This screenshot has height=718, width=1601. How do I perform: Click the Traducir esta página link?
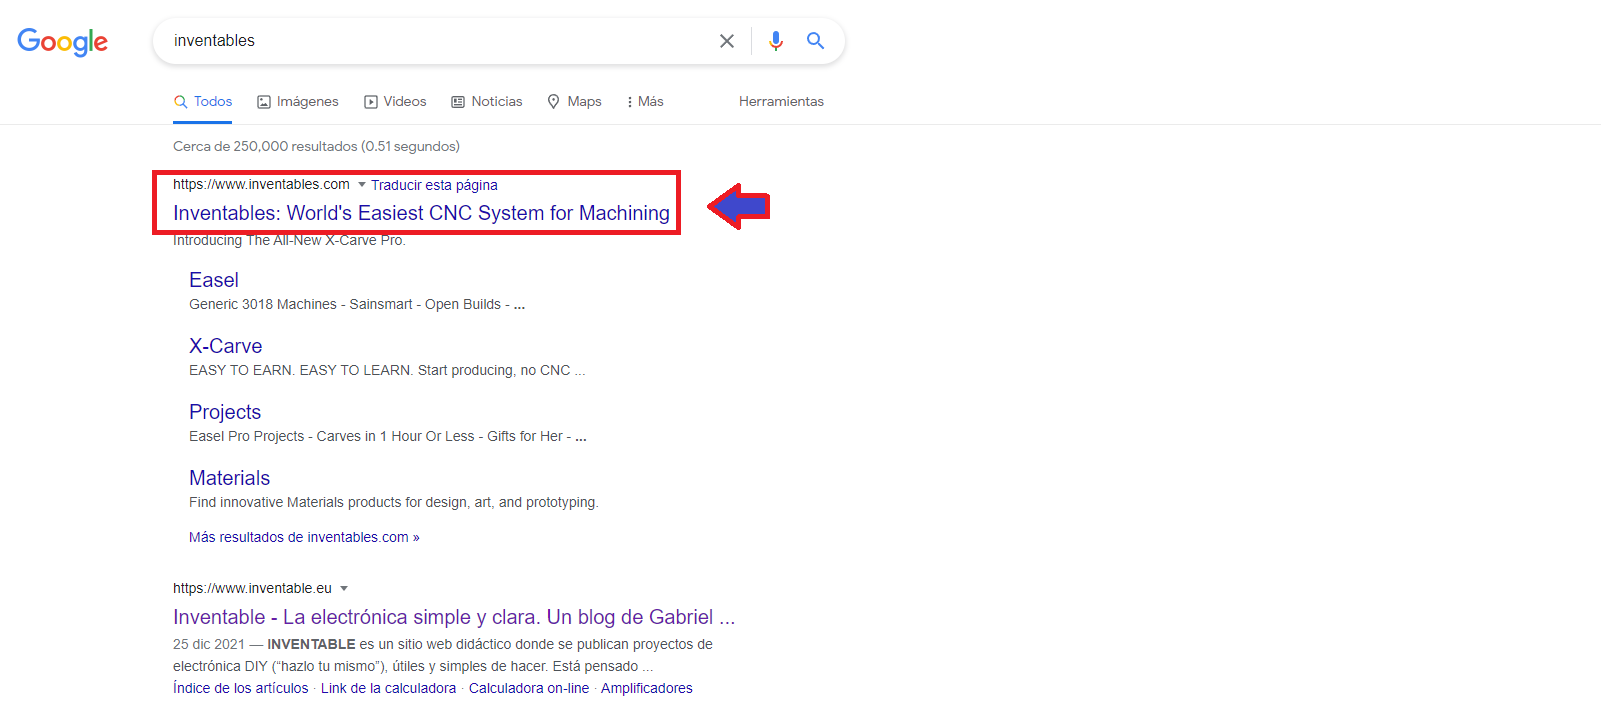click(434, 185)
